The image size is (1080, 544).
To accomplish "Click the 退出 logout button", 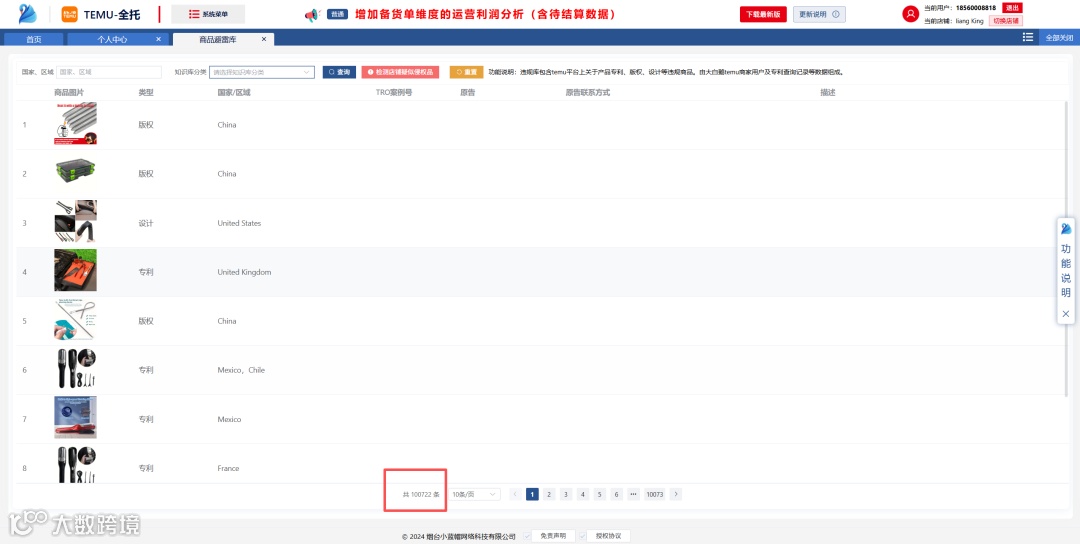I will [x=1012, y=8].
